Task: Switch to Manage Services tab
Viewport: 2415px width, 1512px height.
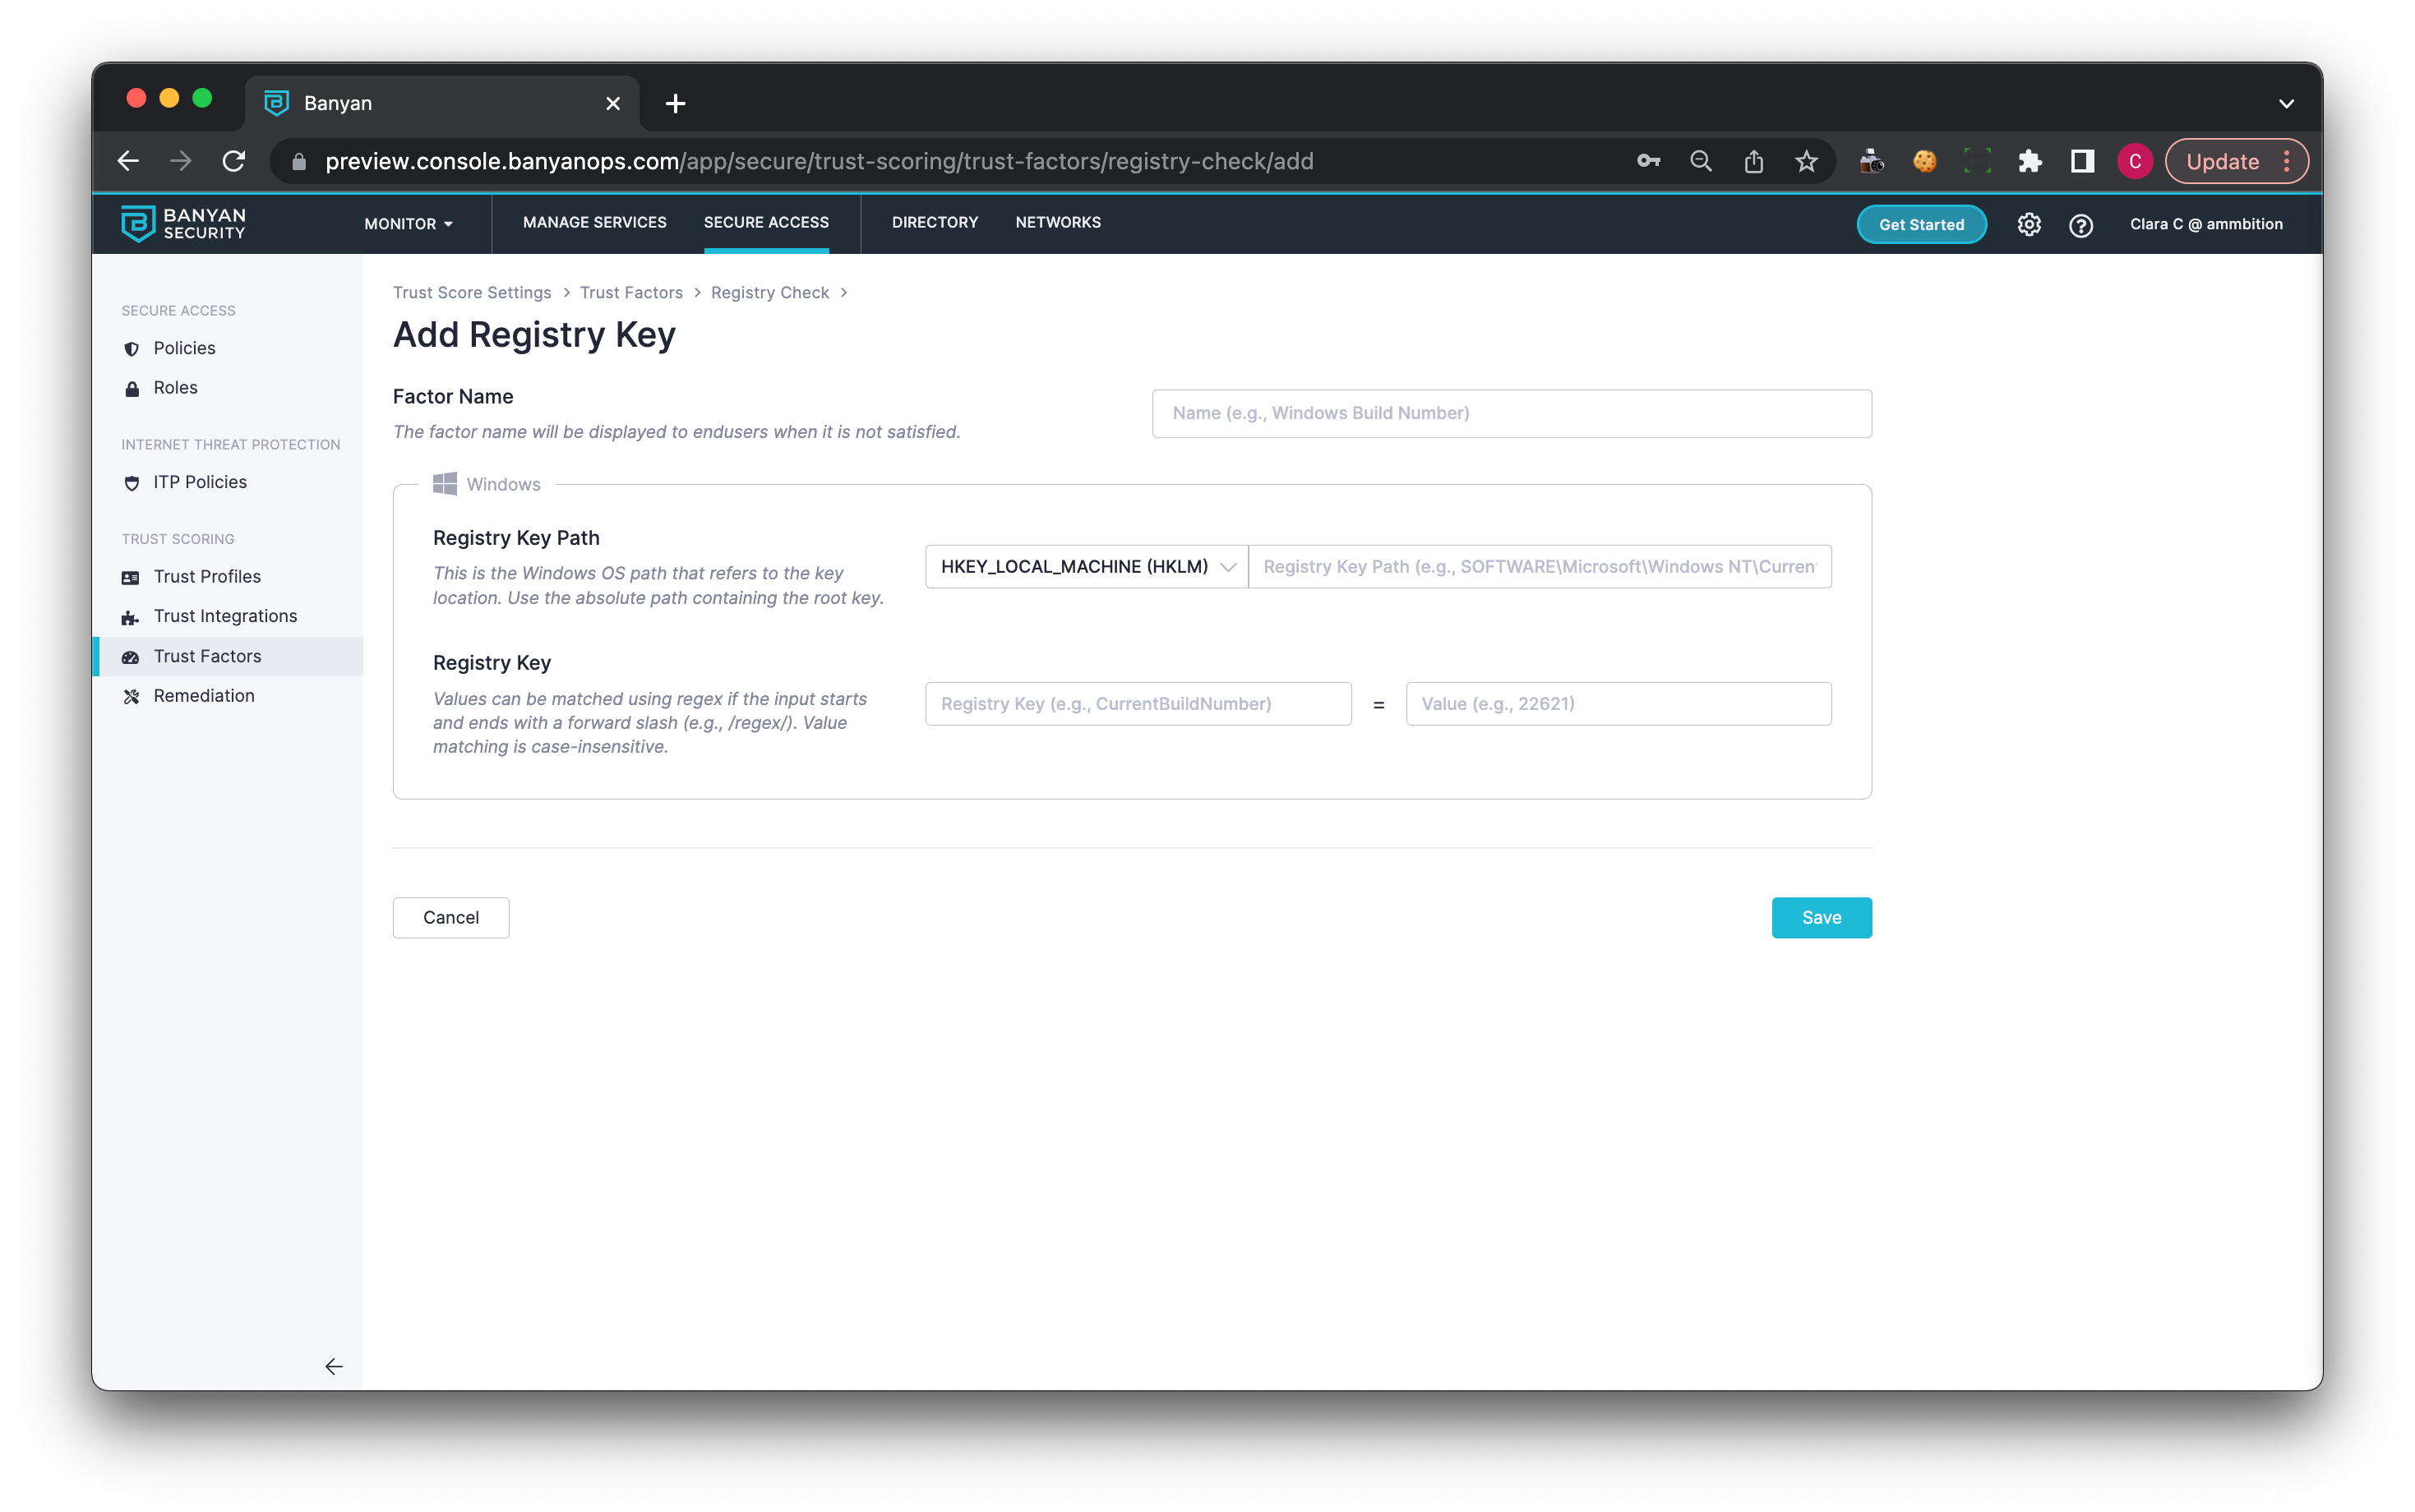Action: click(594, 222)
